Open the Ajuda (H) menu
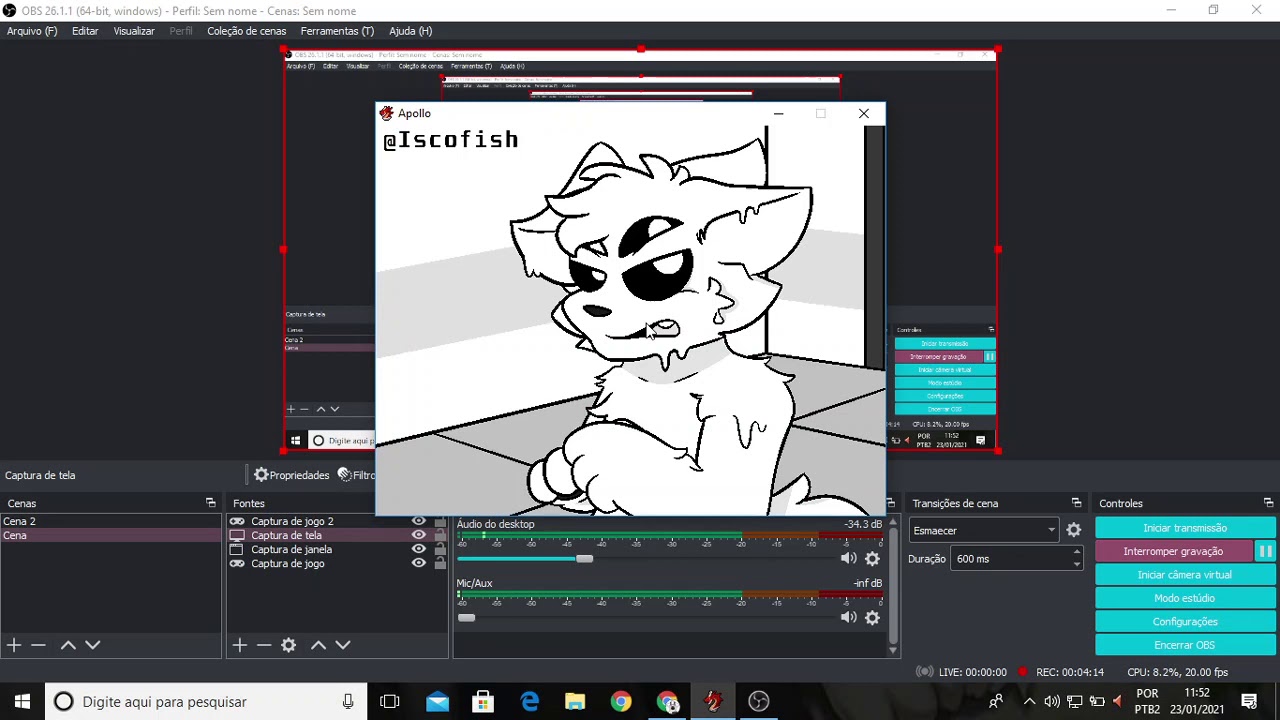 coord(410,31)
